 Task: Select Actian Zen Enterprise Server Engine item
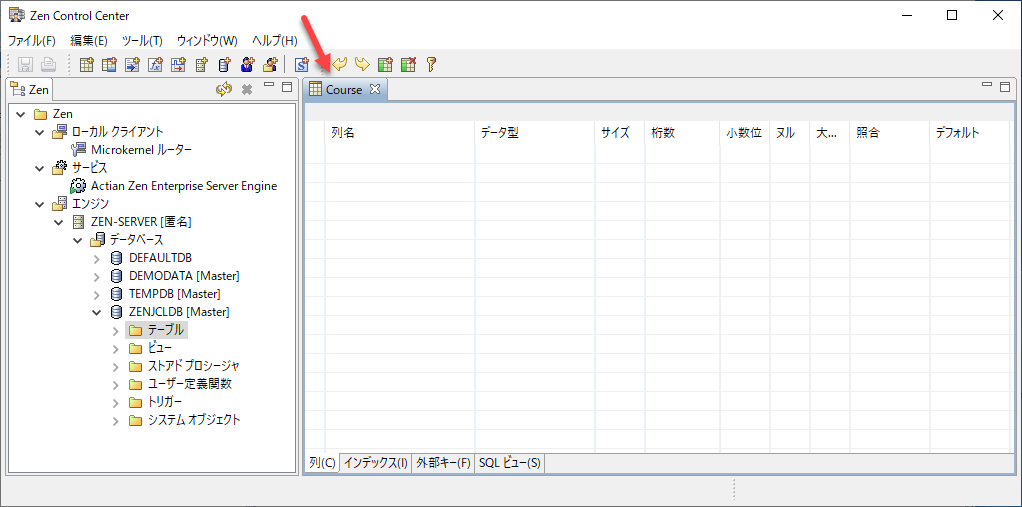pos(183,186)
